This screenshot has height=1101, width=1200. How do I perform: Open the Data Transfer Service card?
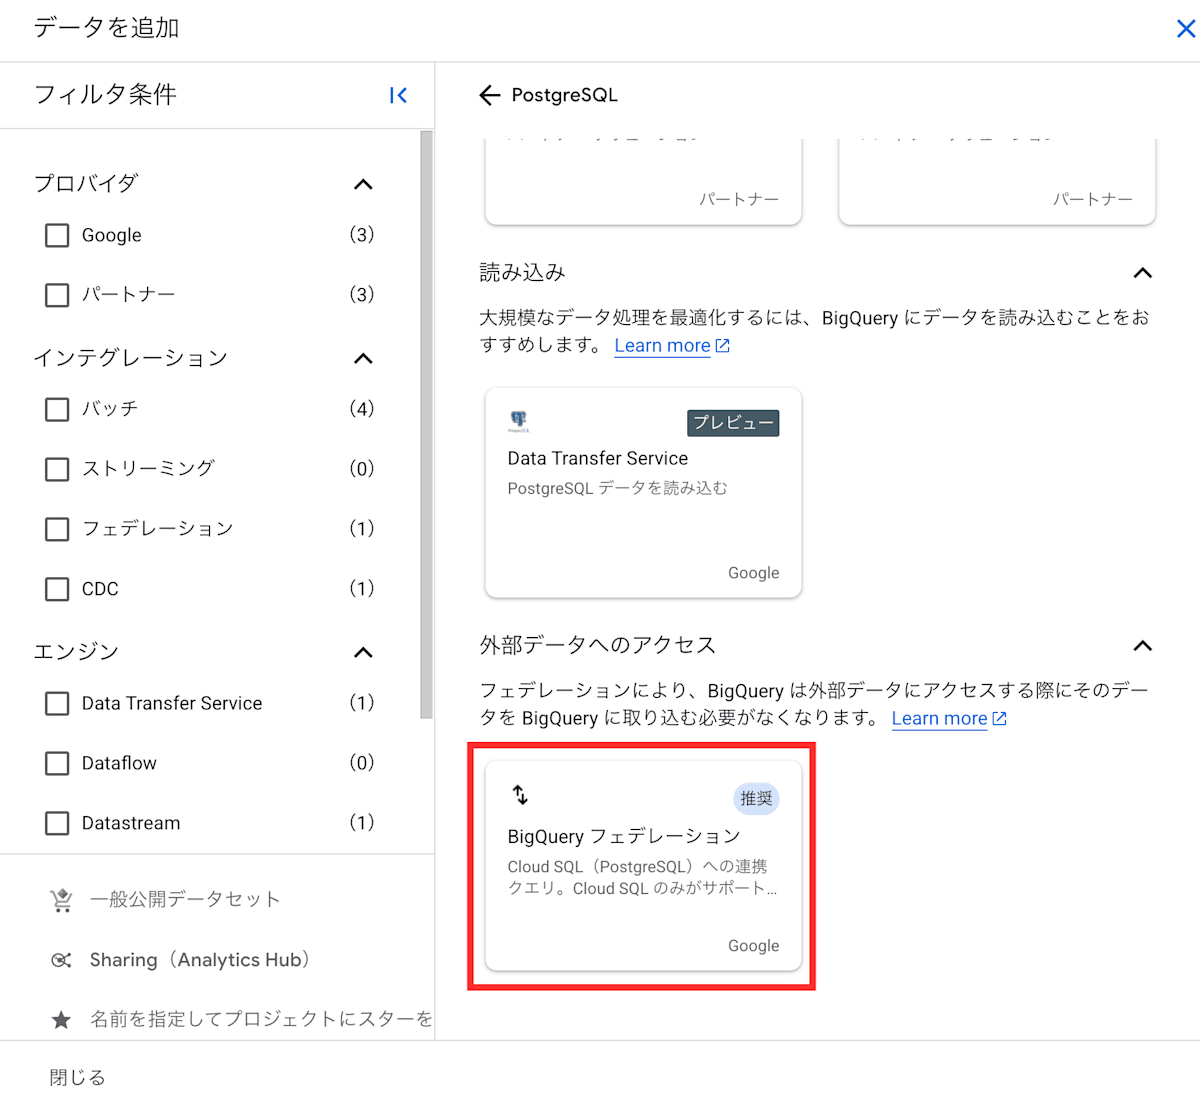[643, 493]
